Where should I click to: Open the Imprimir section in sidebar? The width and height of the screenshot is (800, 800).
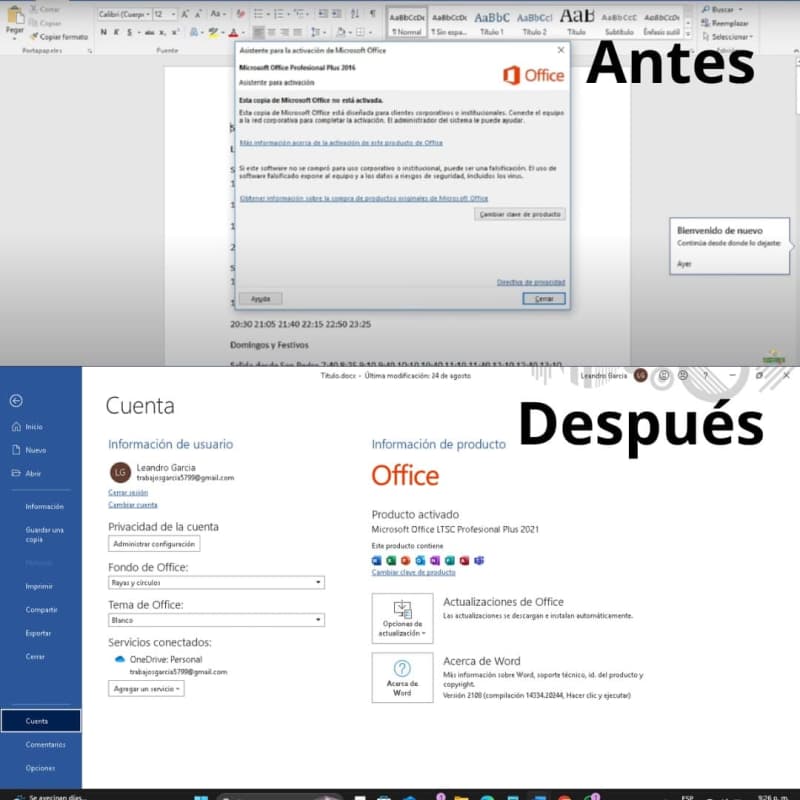point(39,586)
